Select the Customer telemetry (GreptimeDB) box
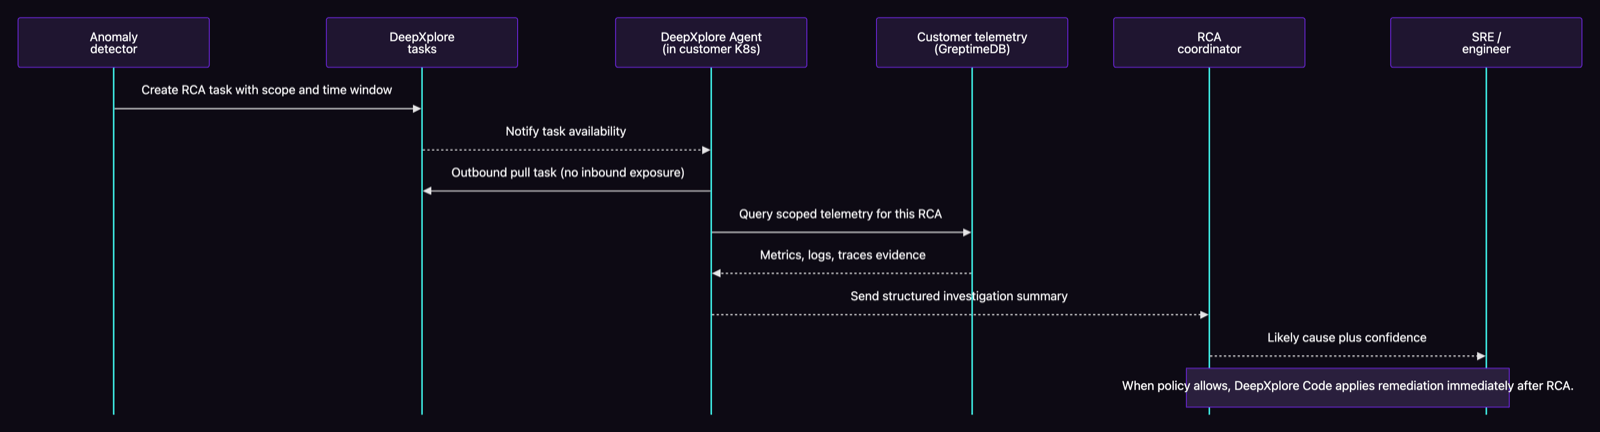This screenshot has height=432, width=1600. pyautogui.click(x=972, y=43)
